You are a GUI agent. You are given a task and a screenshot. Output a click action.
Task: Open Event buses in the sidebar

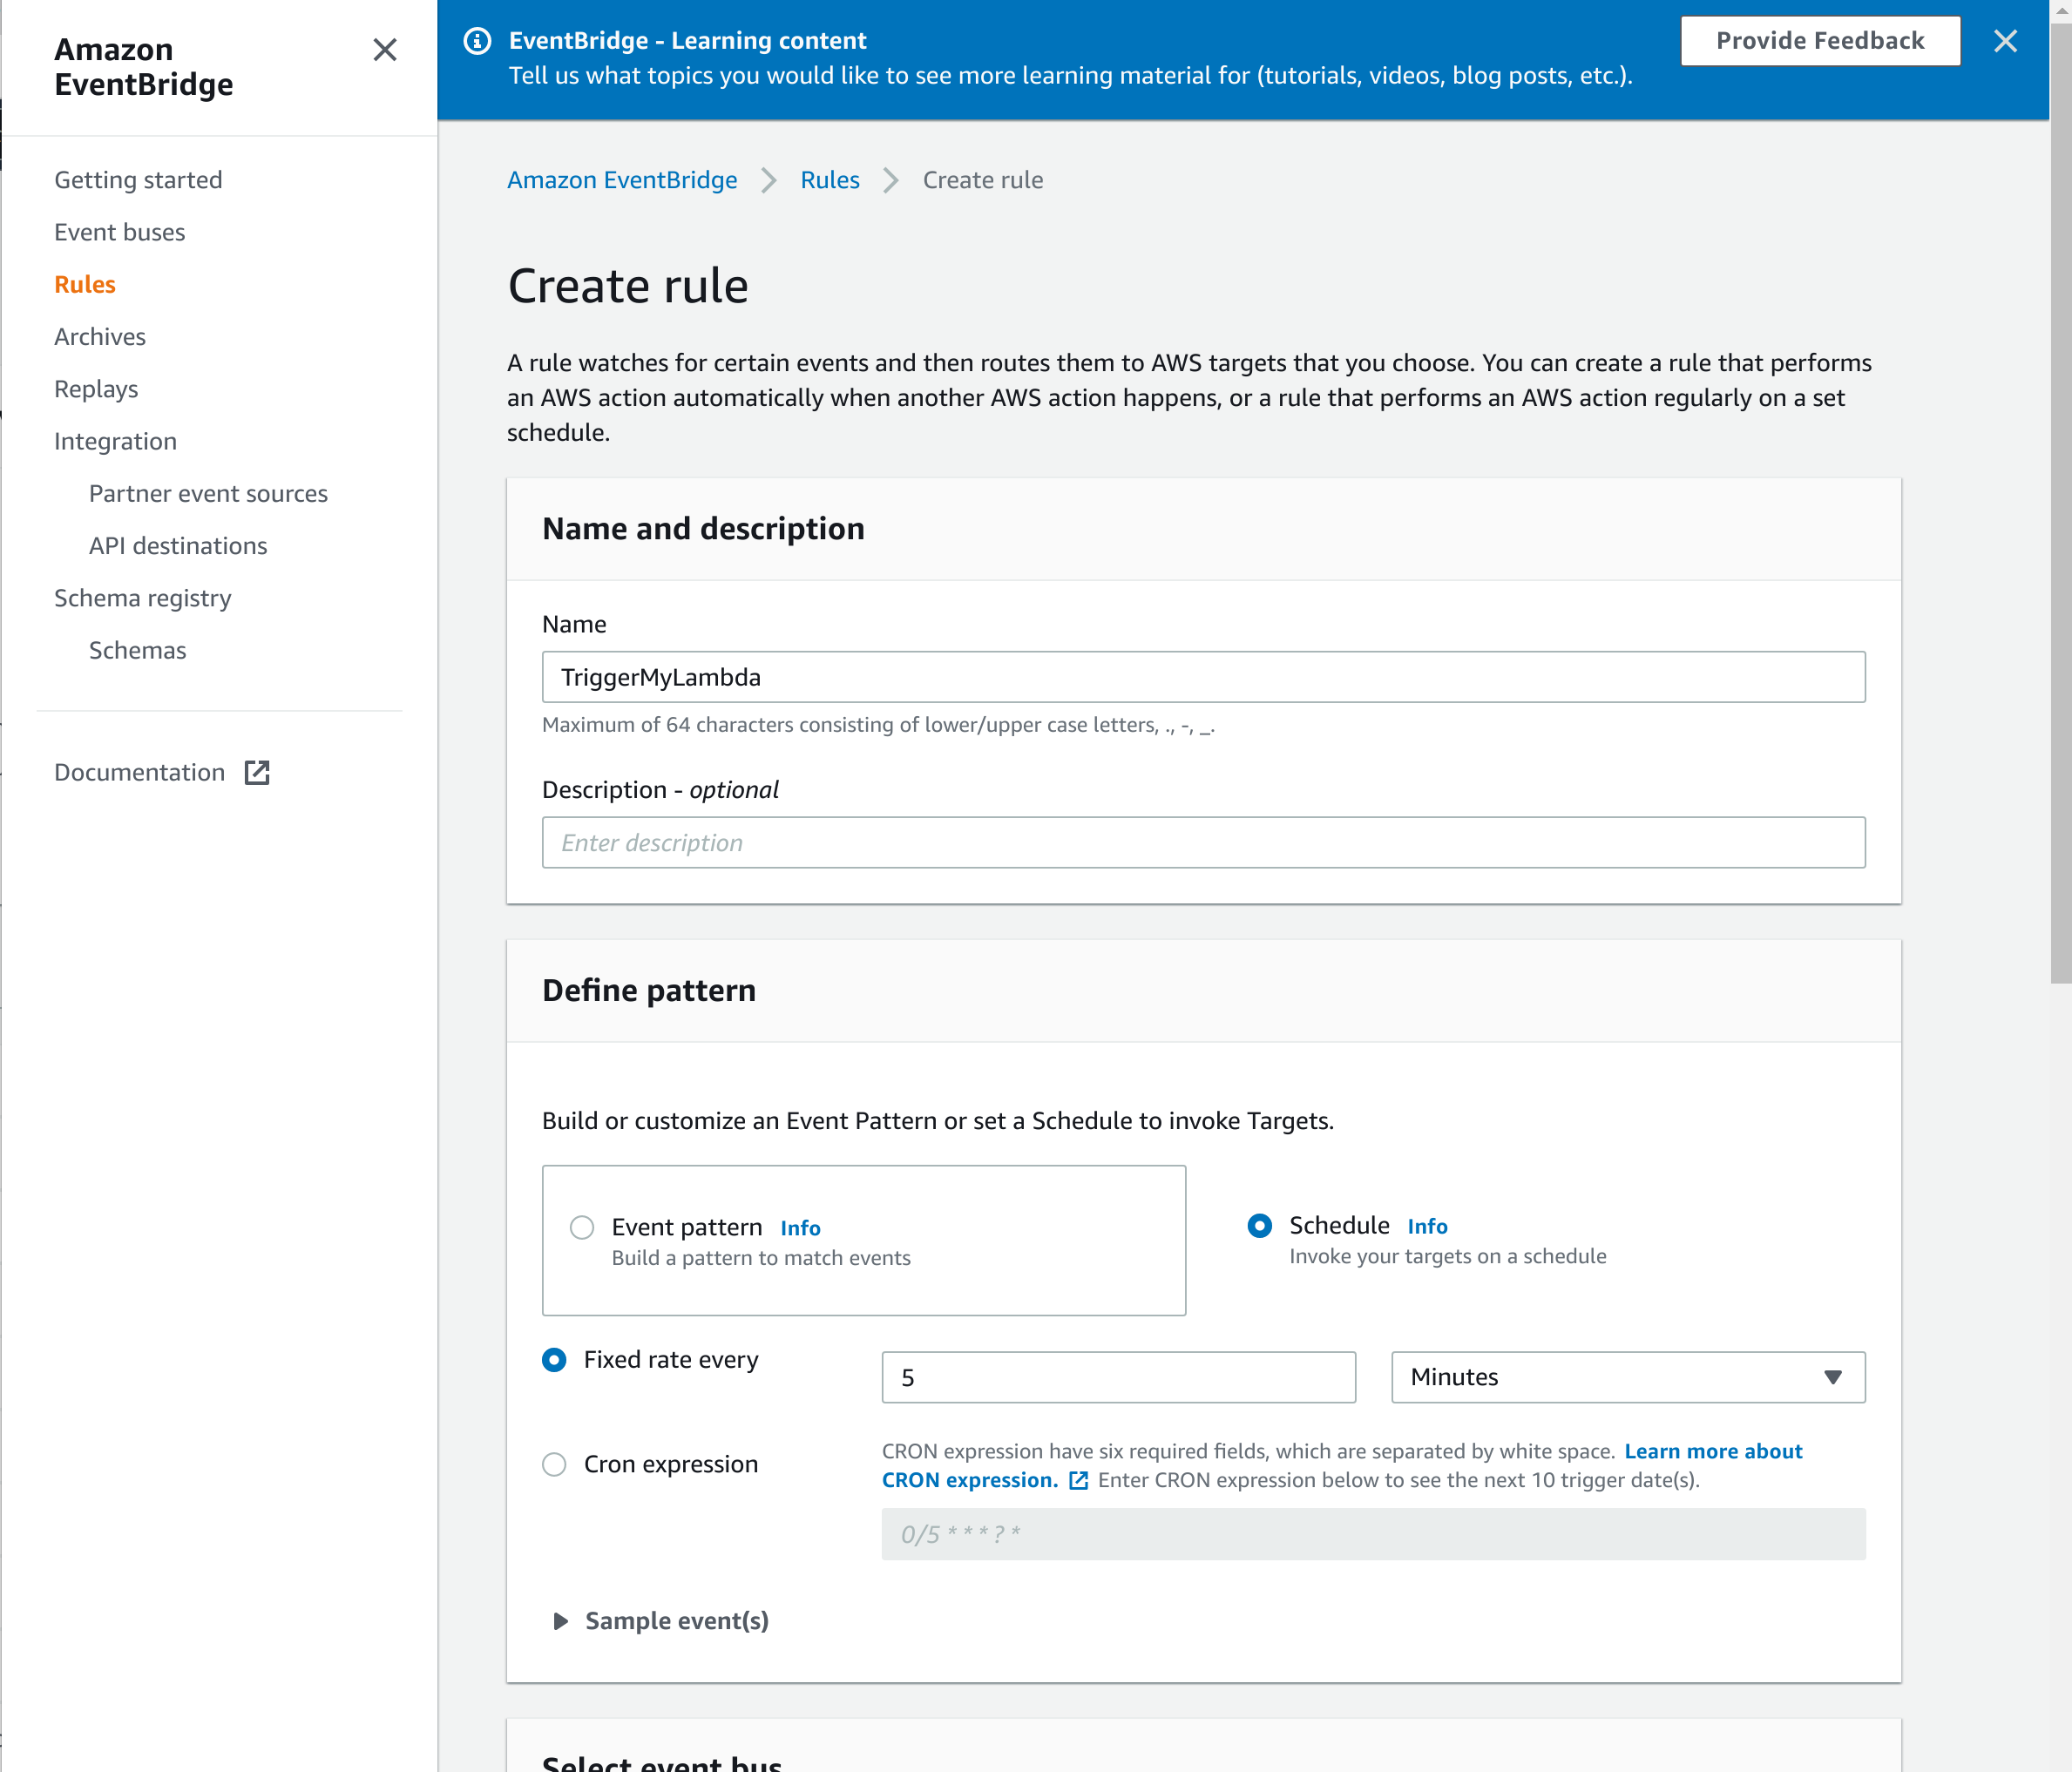point(120,232)
